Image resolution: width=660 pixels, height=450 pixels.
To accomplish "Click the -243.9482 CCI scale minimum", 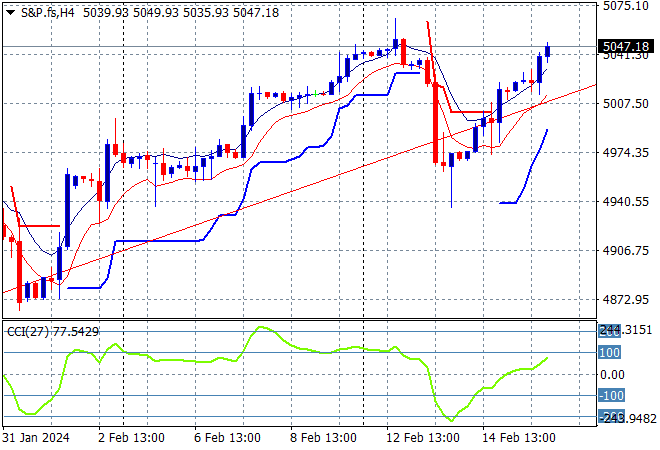I will pyautogui.click(x=627, y=418).
